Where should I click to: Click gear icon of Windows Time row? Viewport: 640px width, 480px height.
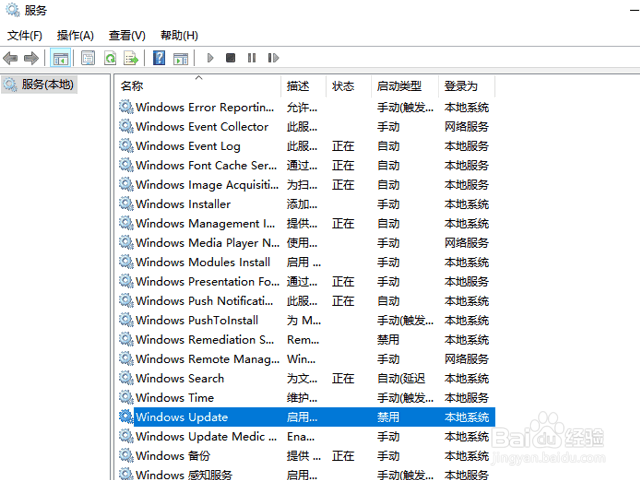(x=126, y=398)
